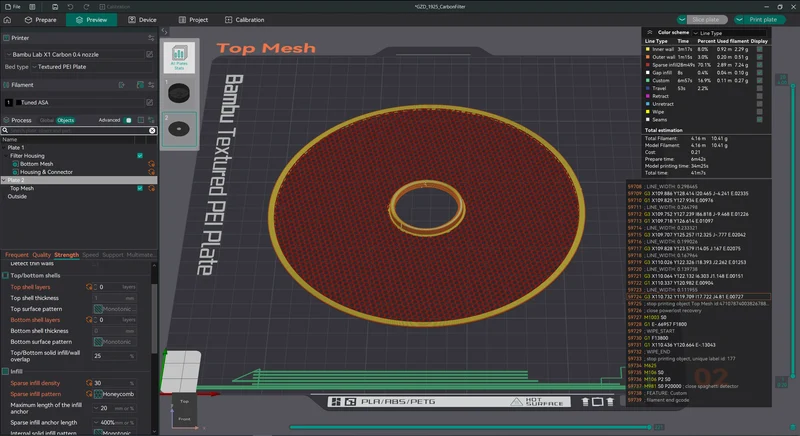The height and width of the screenshot is (436, 800).
Task: Click the AMS filament sync icon
Action: (x=140, y=85)
